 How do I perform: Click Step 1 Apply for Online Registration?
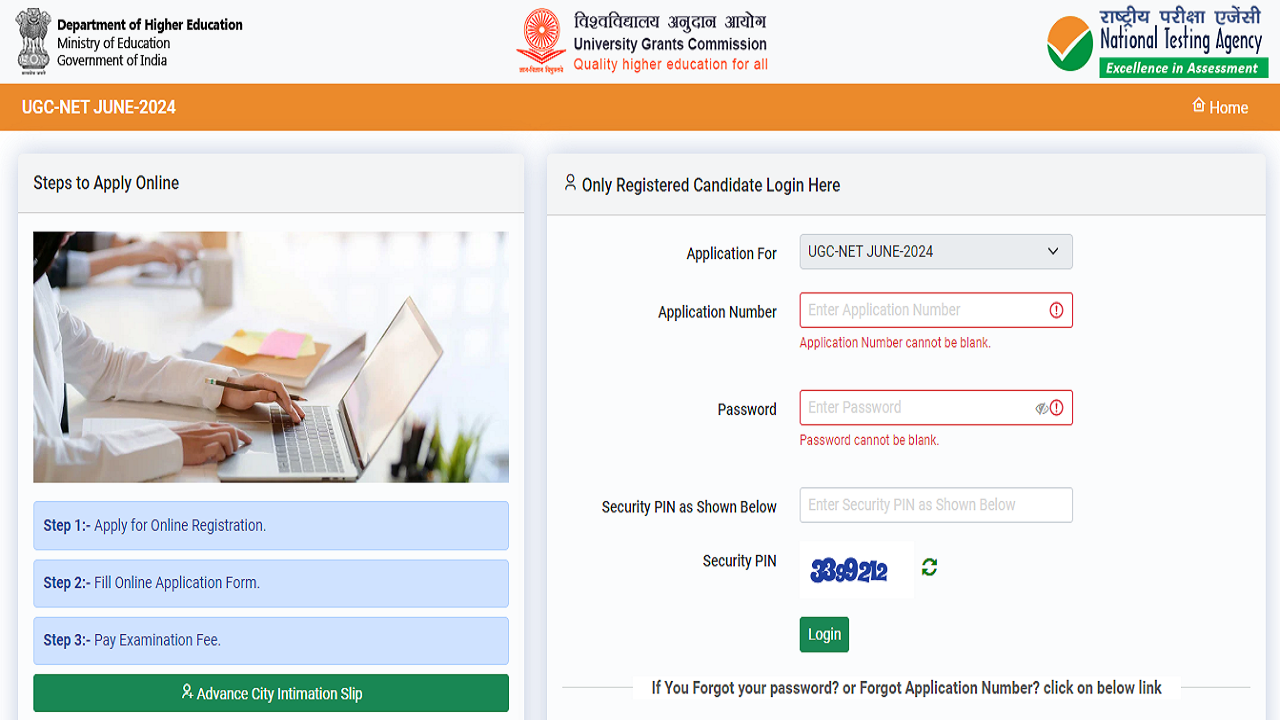pos(271,526)
